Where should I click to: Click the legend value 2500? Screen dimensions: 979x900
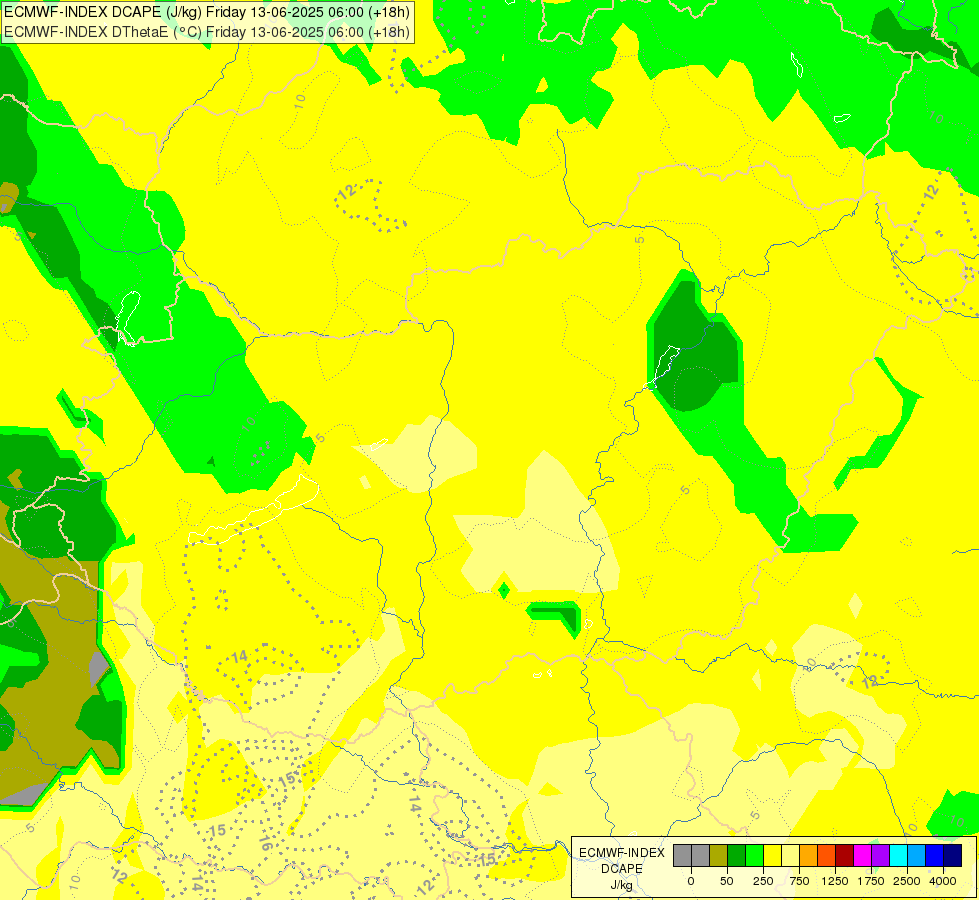[907, 881]
